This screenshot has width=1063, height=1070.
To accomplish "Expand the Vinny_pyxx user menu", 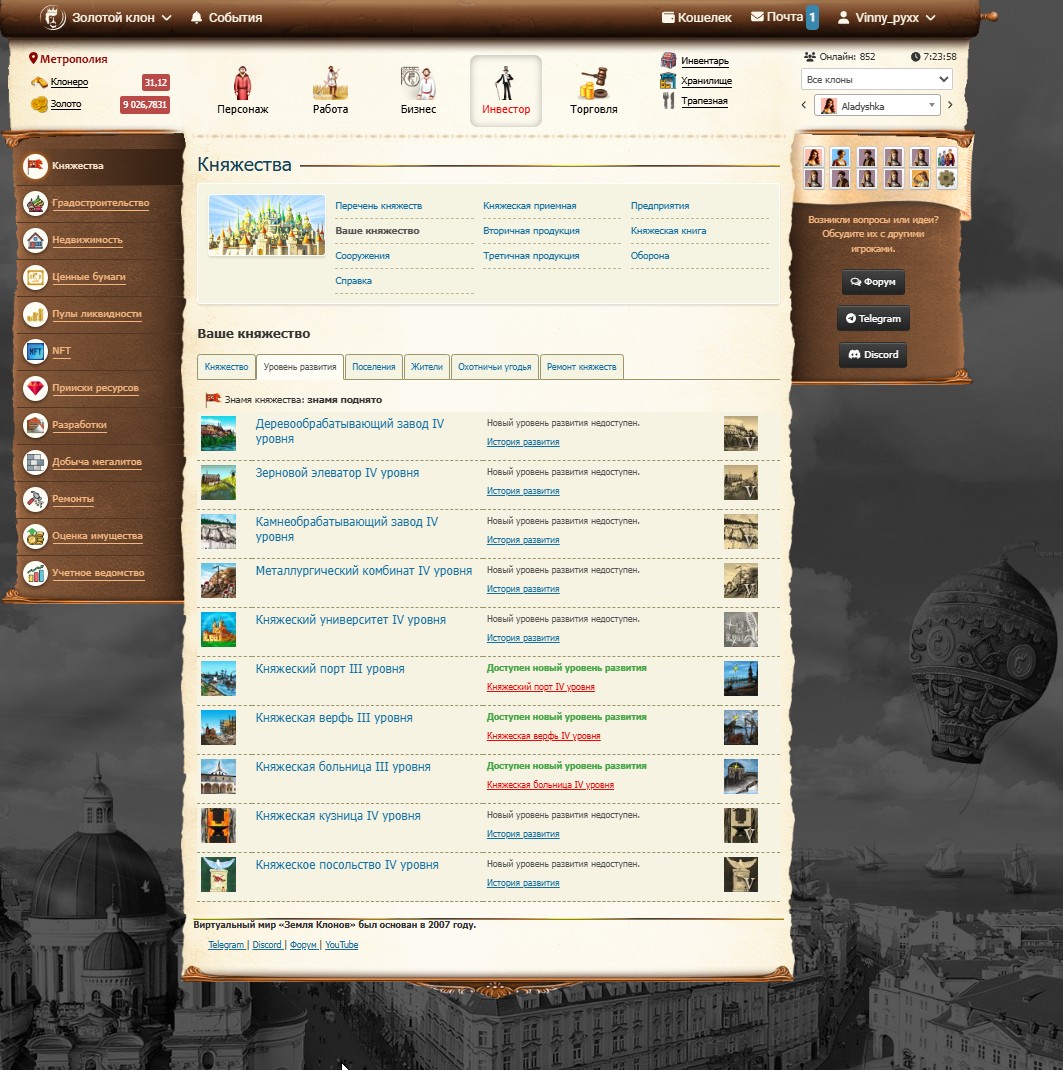I will click(886, 18).
